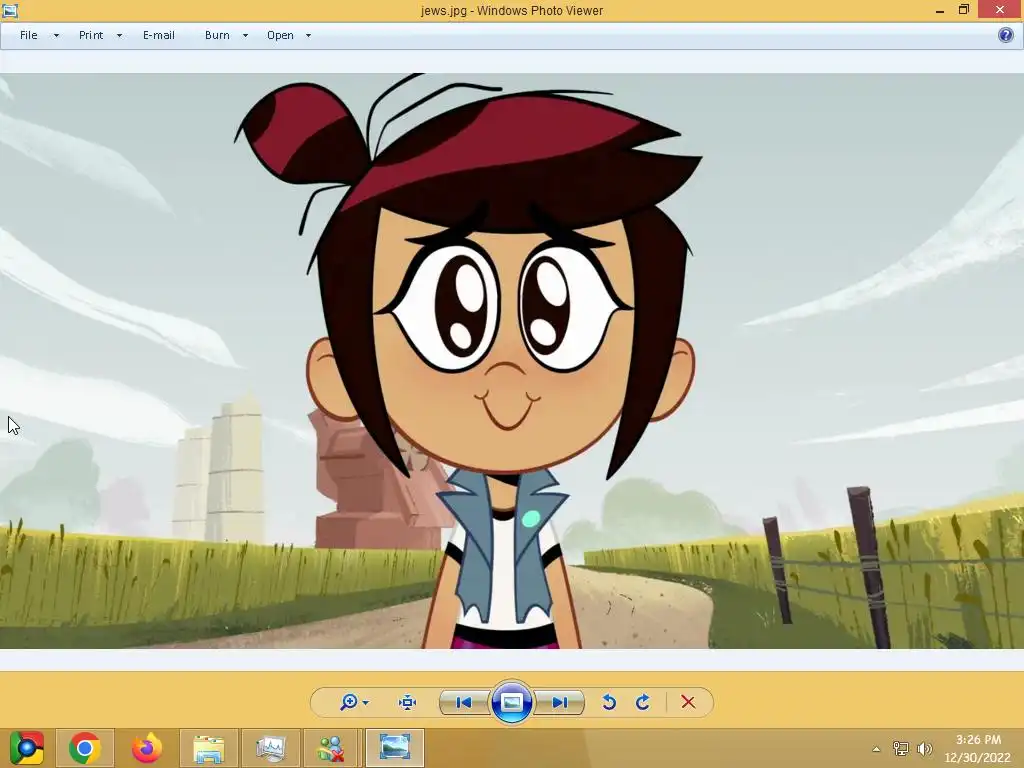
Task: Expand the Print dropdown arrow
Action: click(x=119, y=36)
